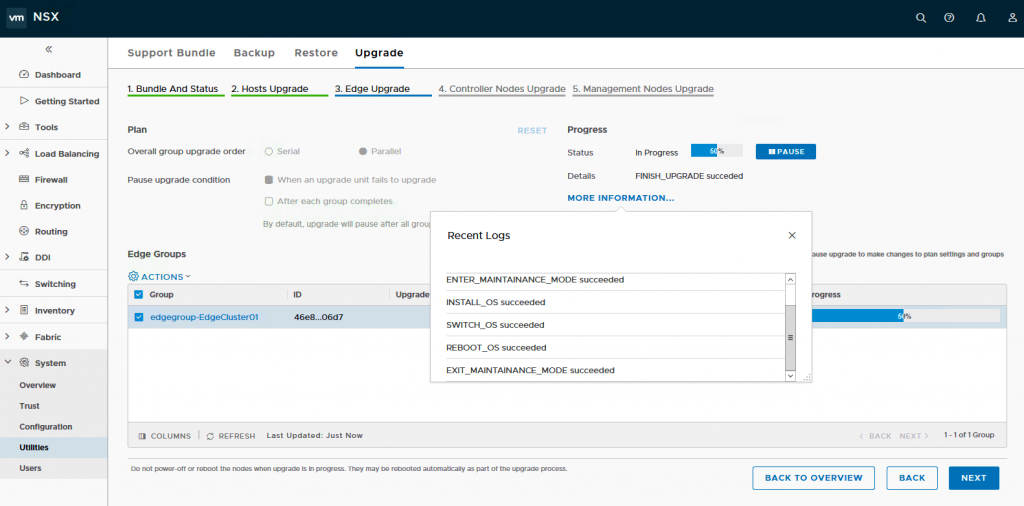Click MORE INFORMATION link
Image resolution: width=1024 pixels, height=506 pixels.
[x=620, y=198]
